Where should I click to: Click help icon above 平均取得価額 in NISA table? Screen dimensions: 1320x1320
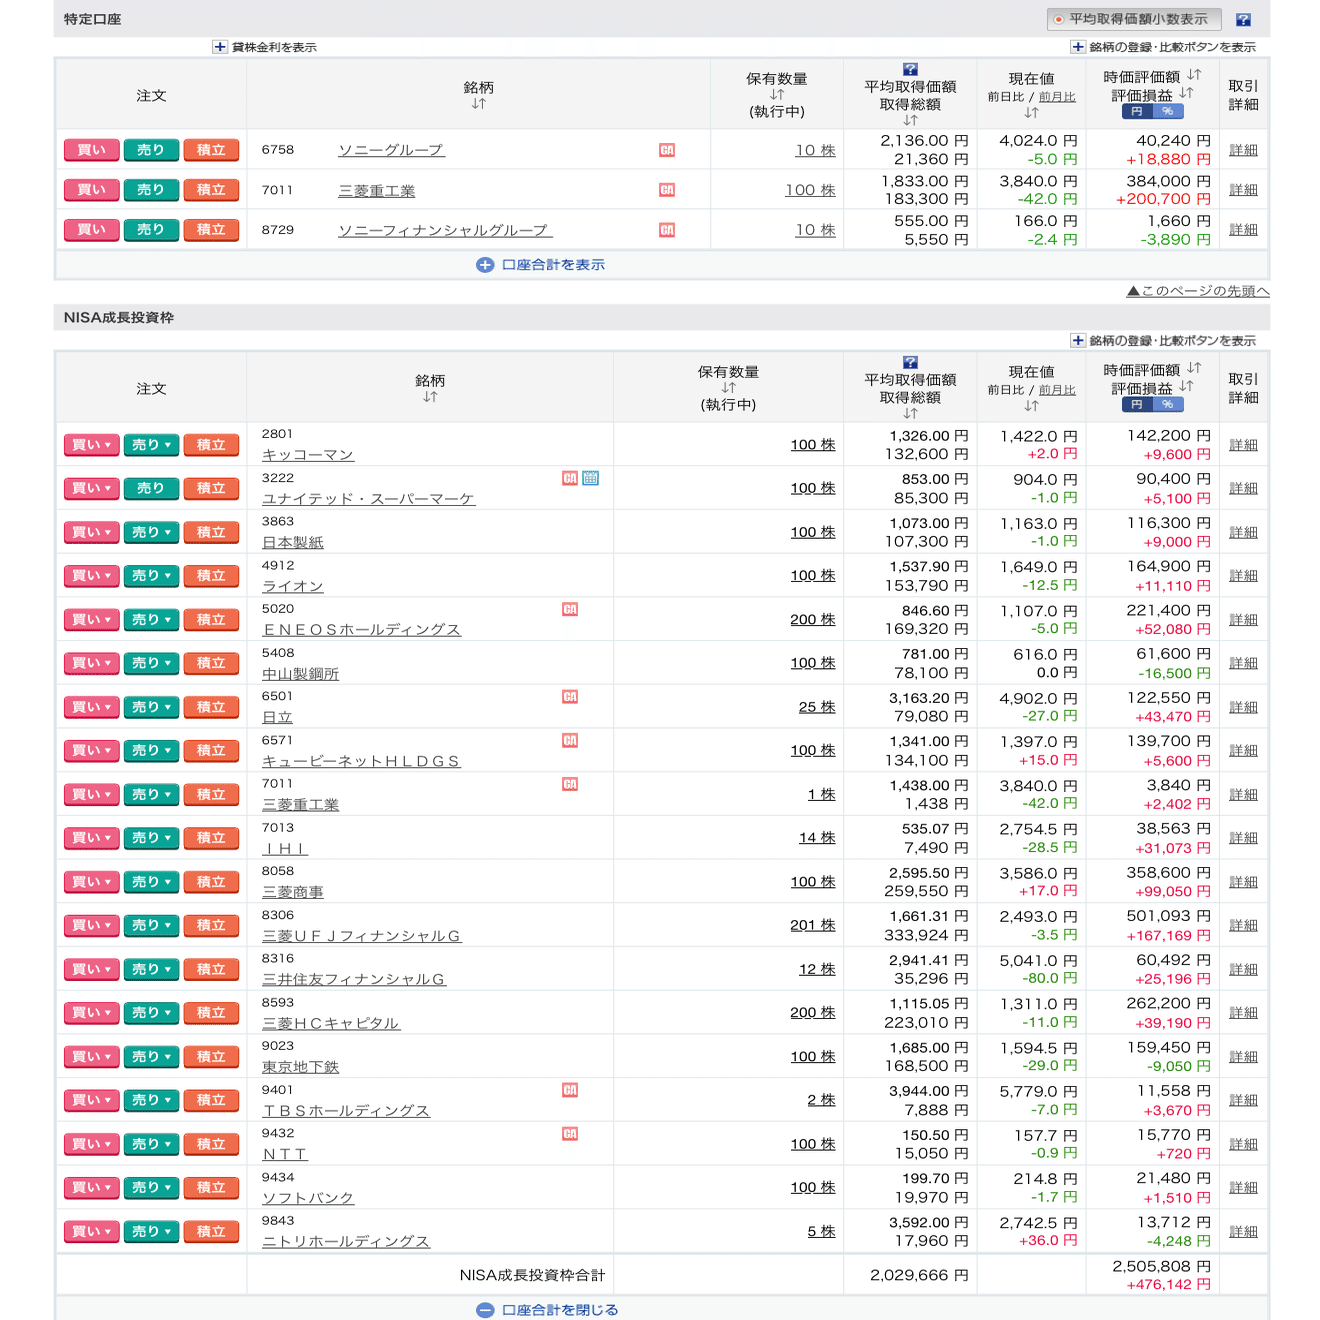[x=910, y=362]
